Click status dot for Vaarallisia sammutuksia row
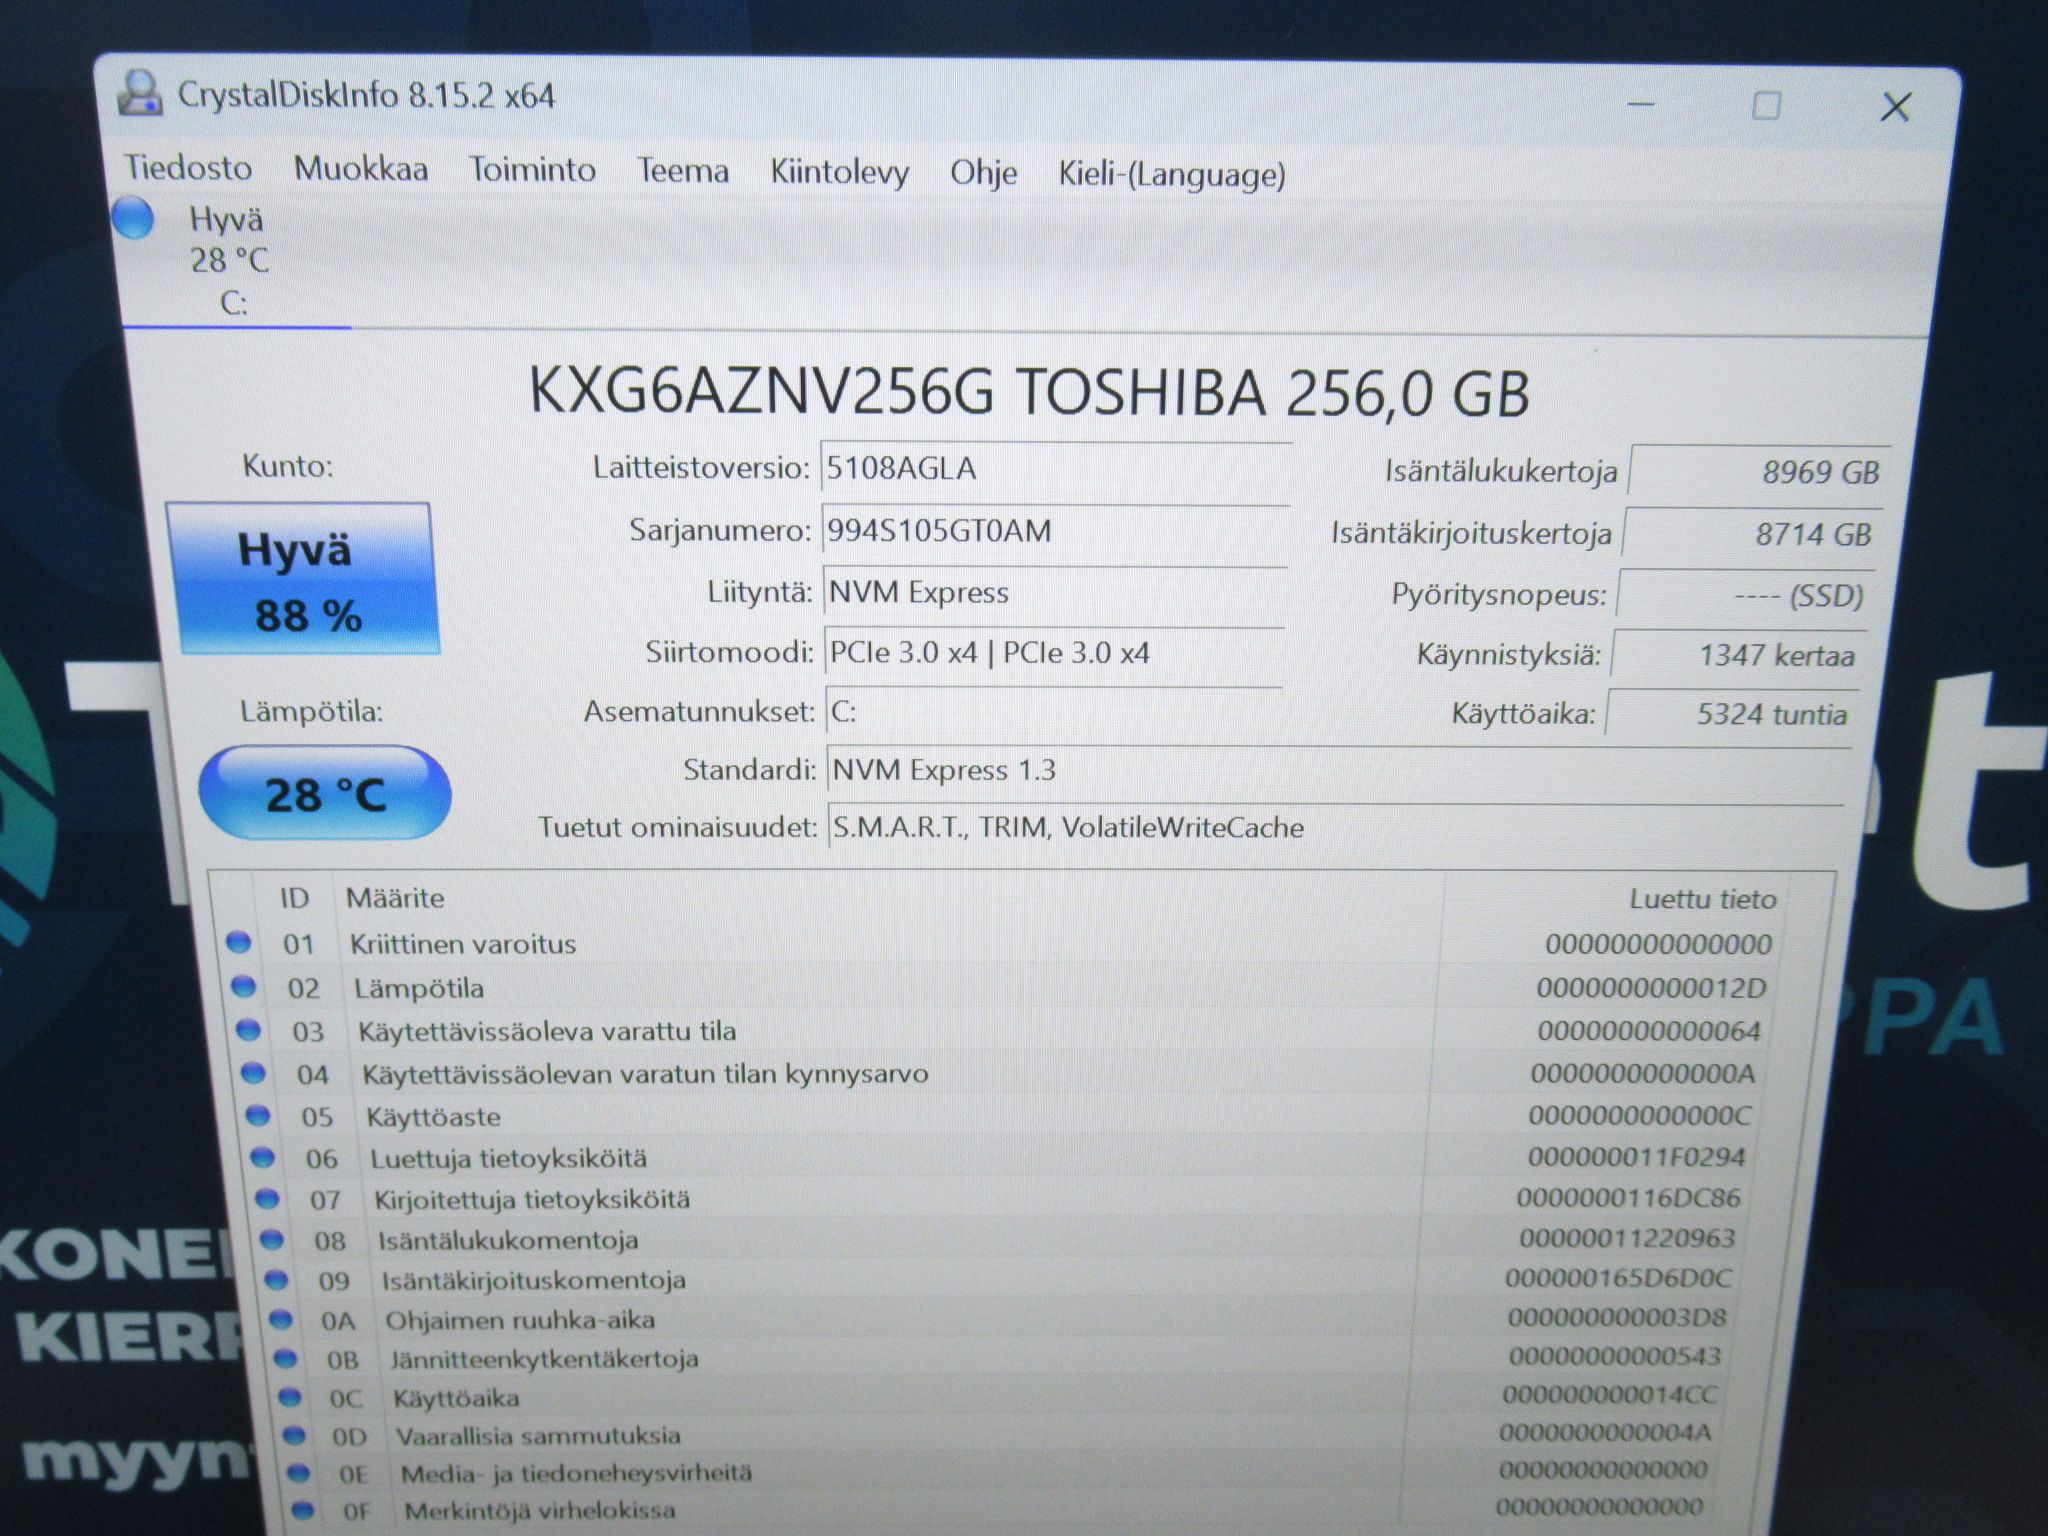 [293, 1435]
